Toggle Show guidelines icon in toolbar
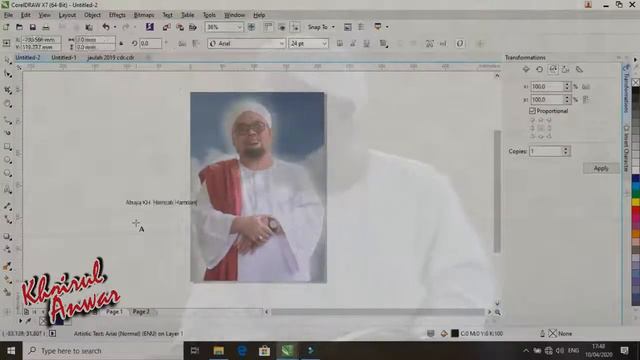The image size is (640, 360). [295, 27]
